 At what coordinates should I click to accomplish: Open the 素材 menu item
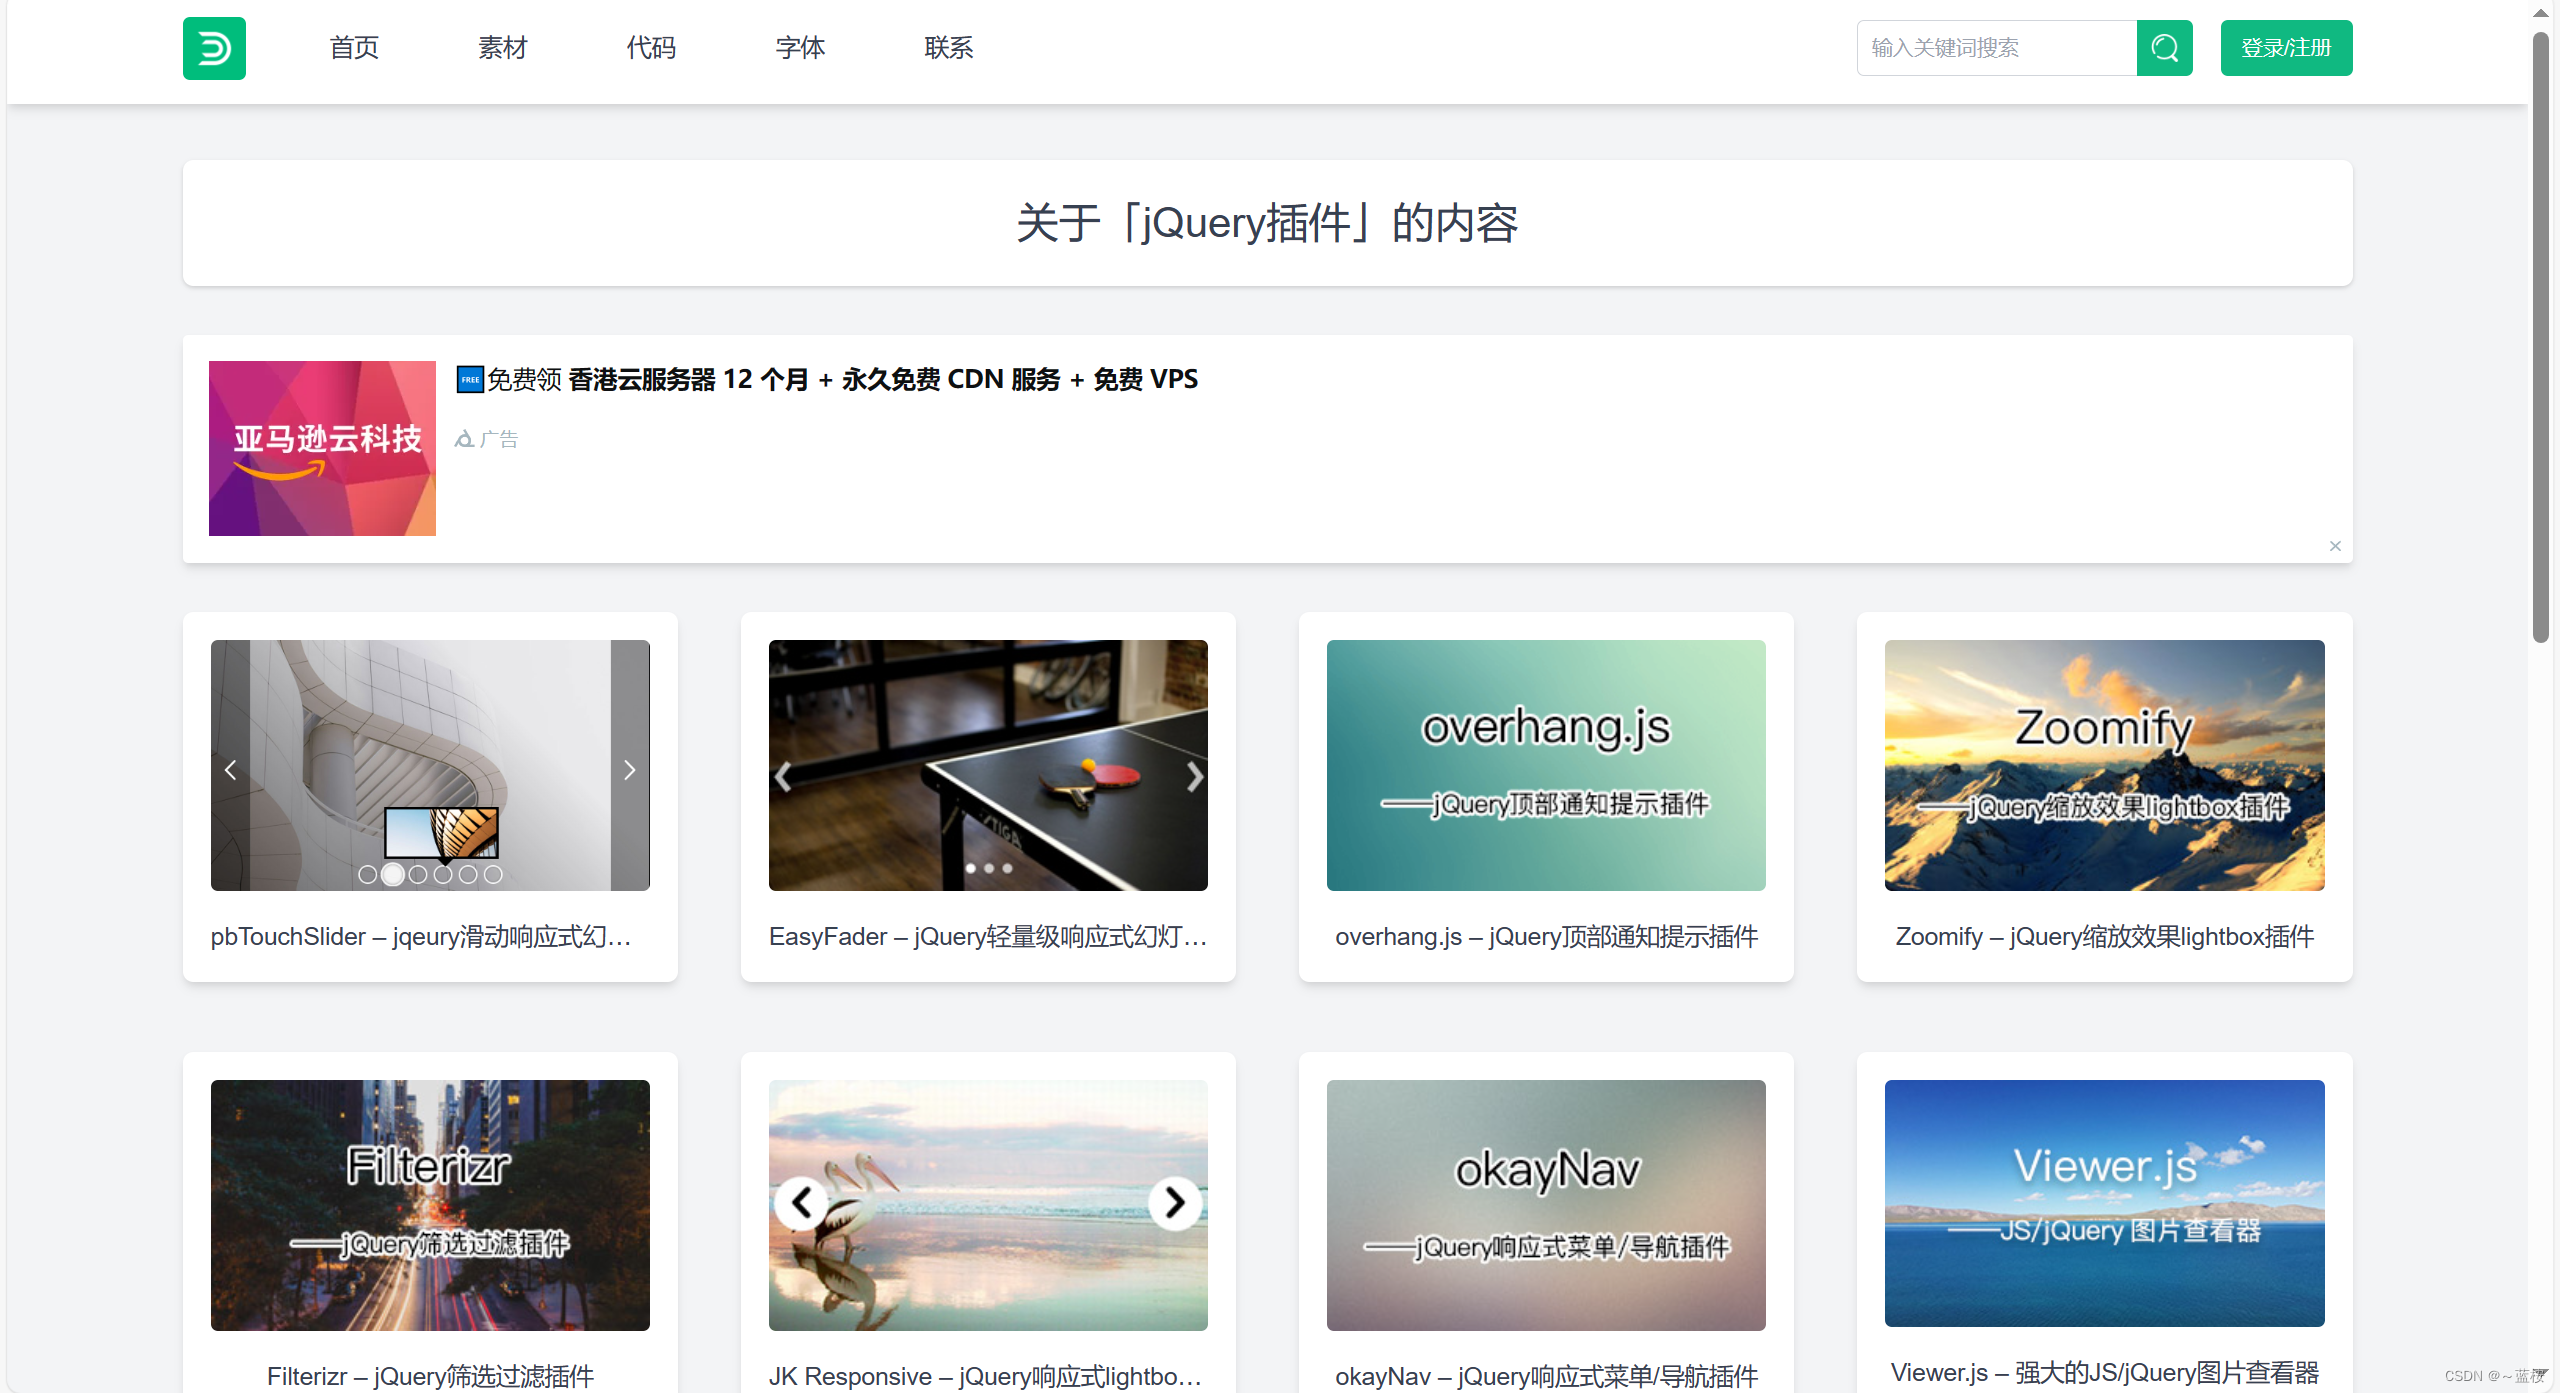click(502, 48)
